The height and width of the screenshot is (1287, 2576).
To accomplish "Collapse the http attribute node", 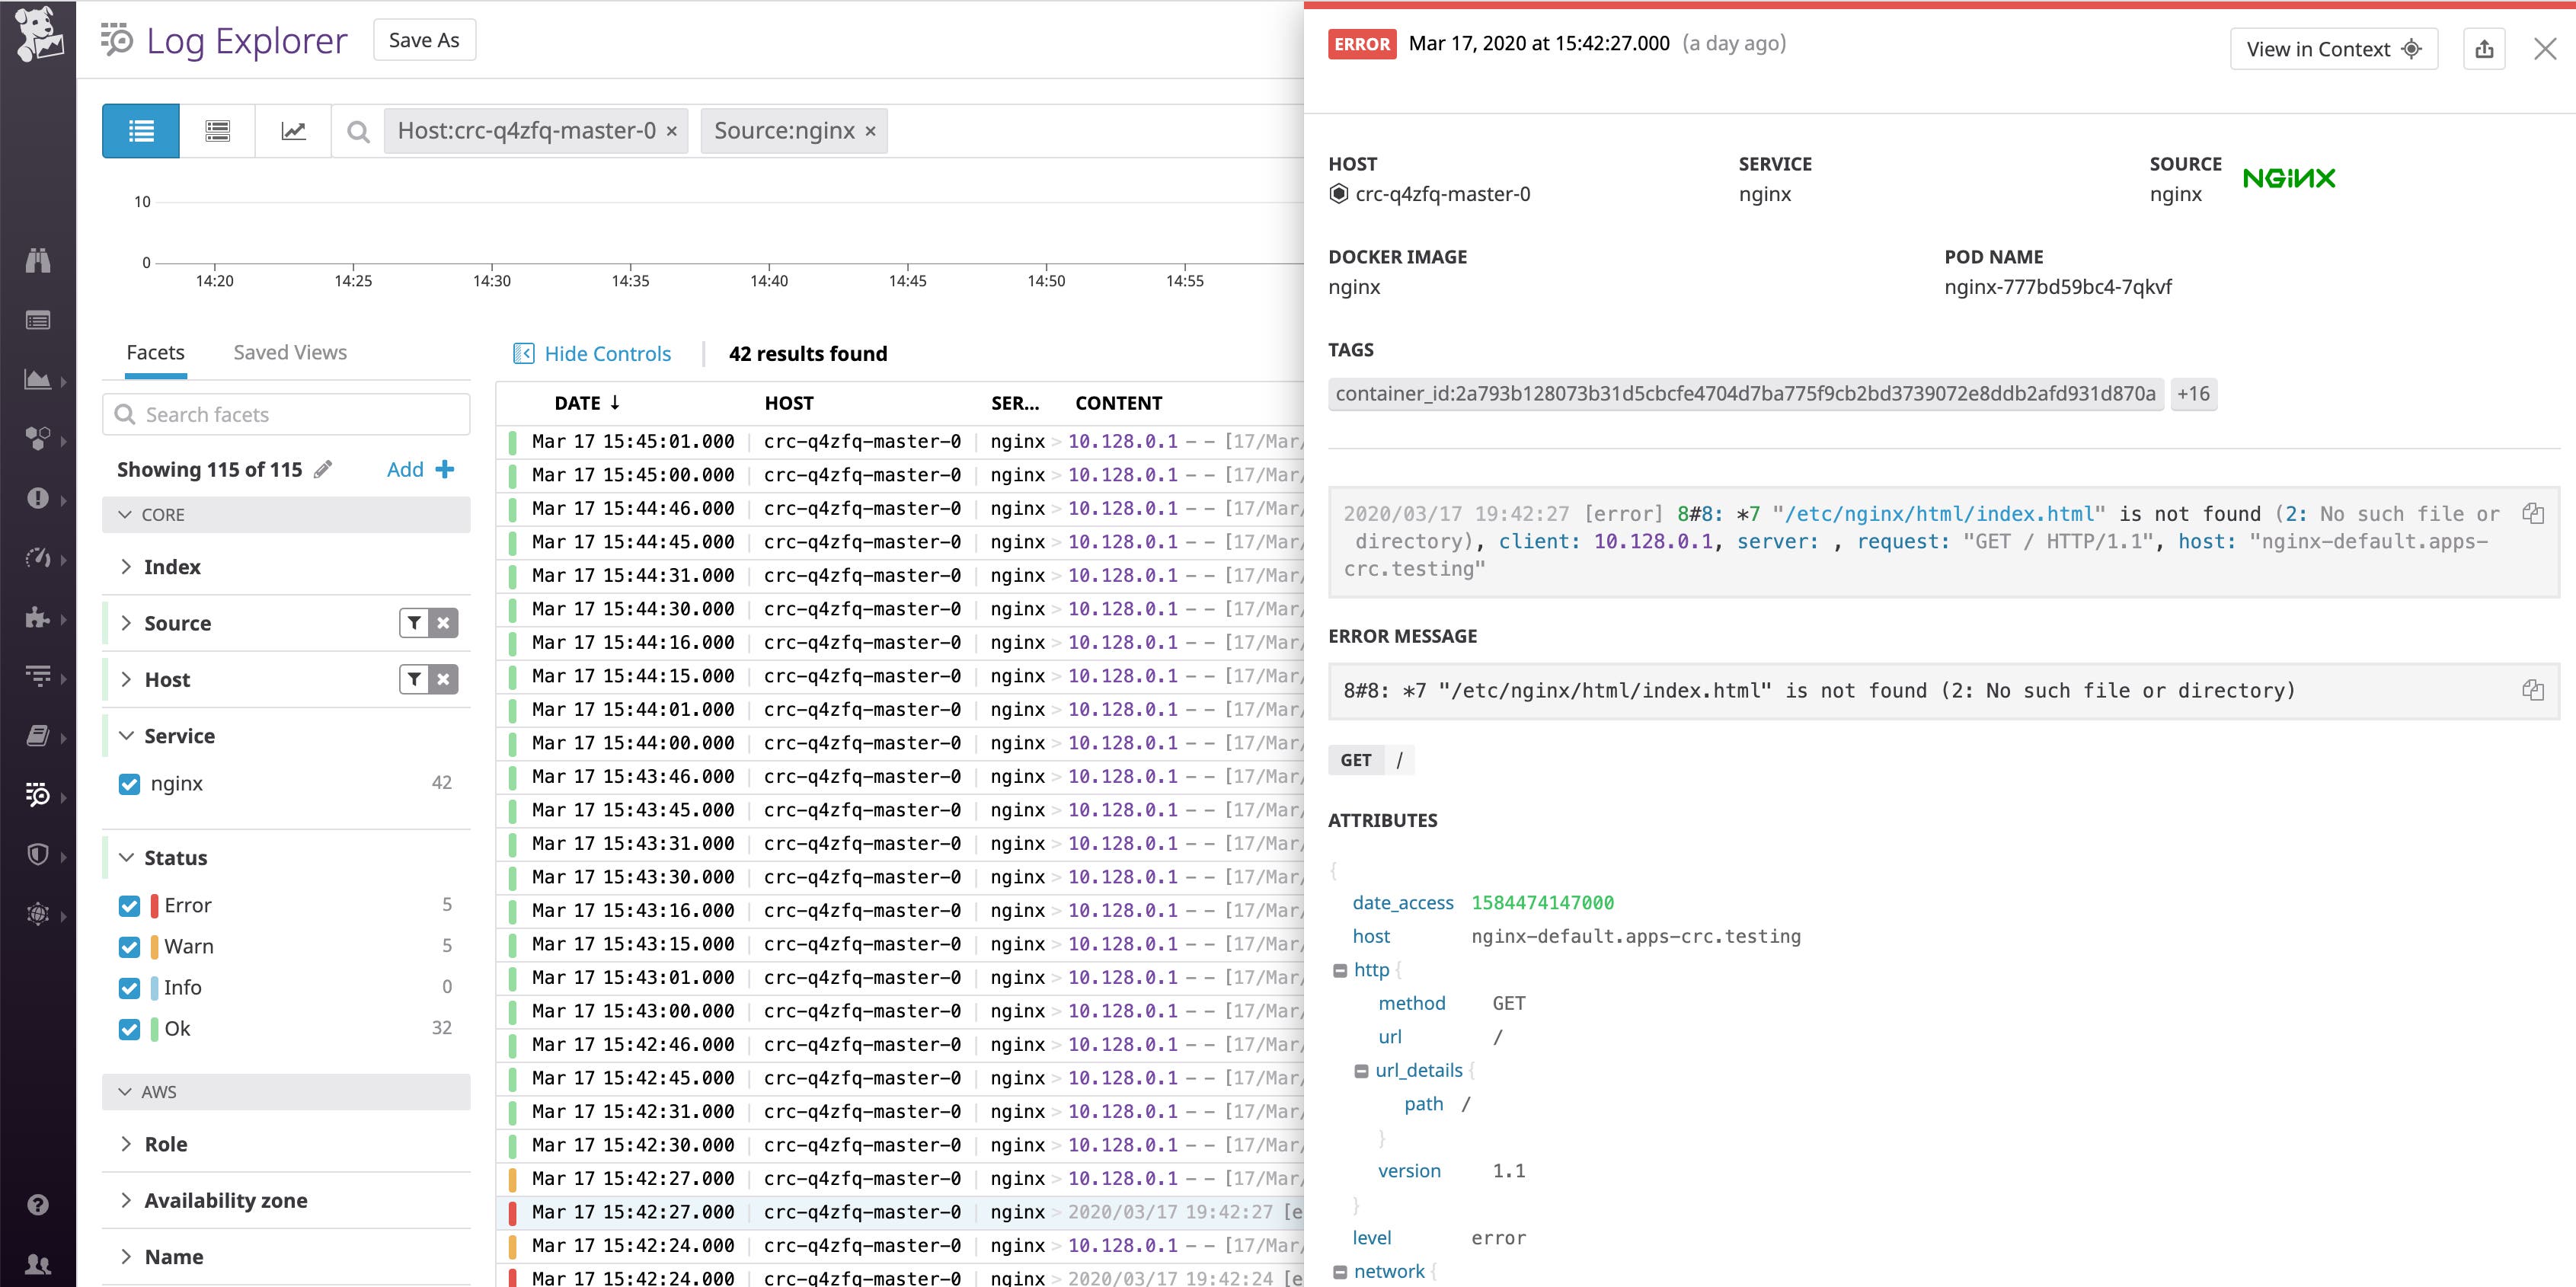I will 1340,969.
